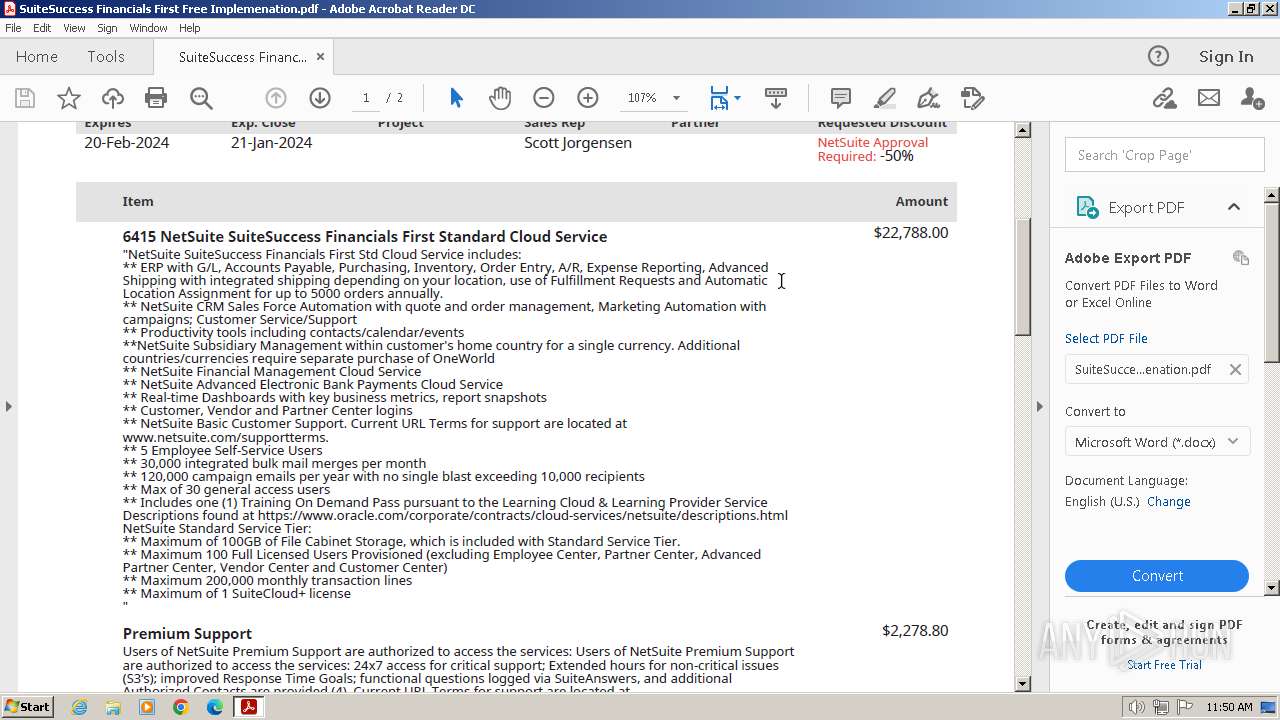
Task: Open Google Chrome from the taskbar
Action: click(x=181, y=707)
